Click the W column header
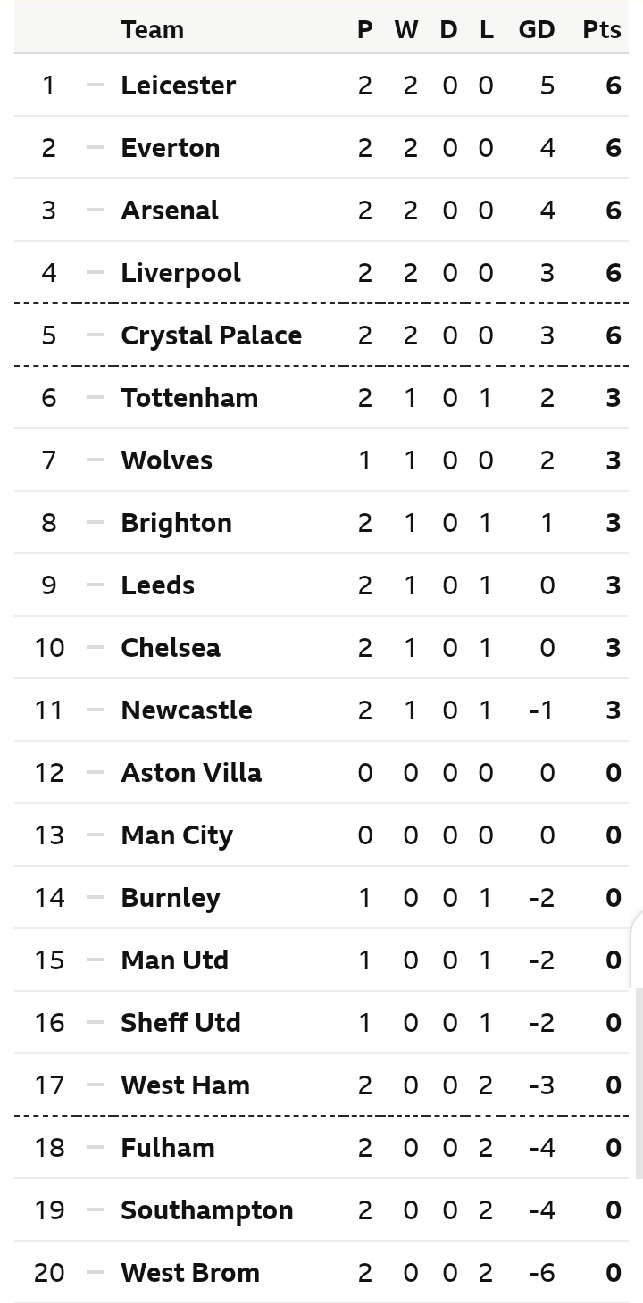Viewport: 643px width, 1303px height. click(406, 30)
